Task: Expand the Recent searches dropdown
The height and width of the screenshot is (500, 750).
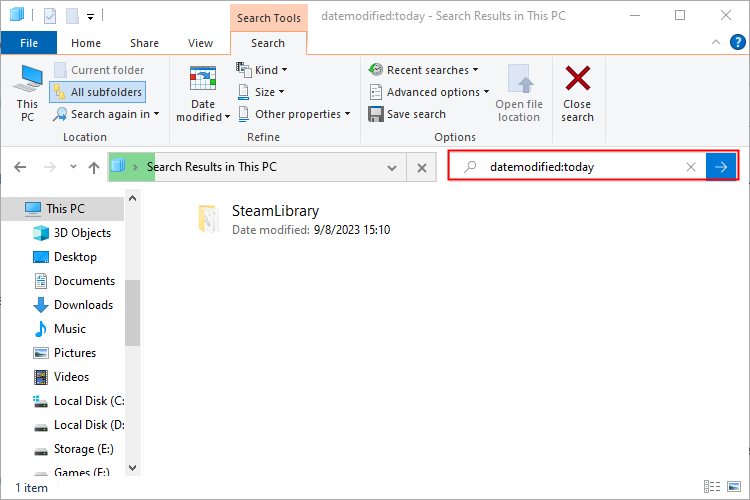Action: tap(423, 70)
